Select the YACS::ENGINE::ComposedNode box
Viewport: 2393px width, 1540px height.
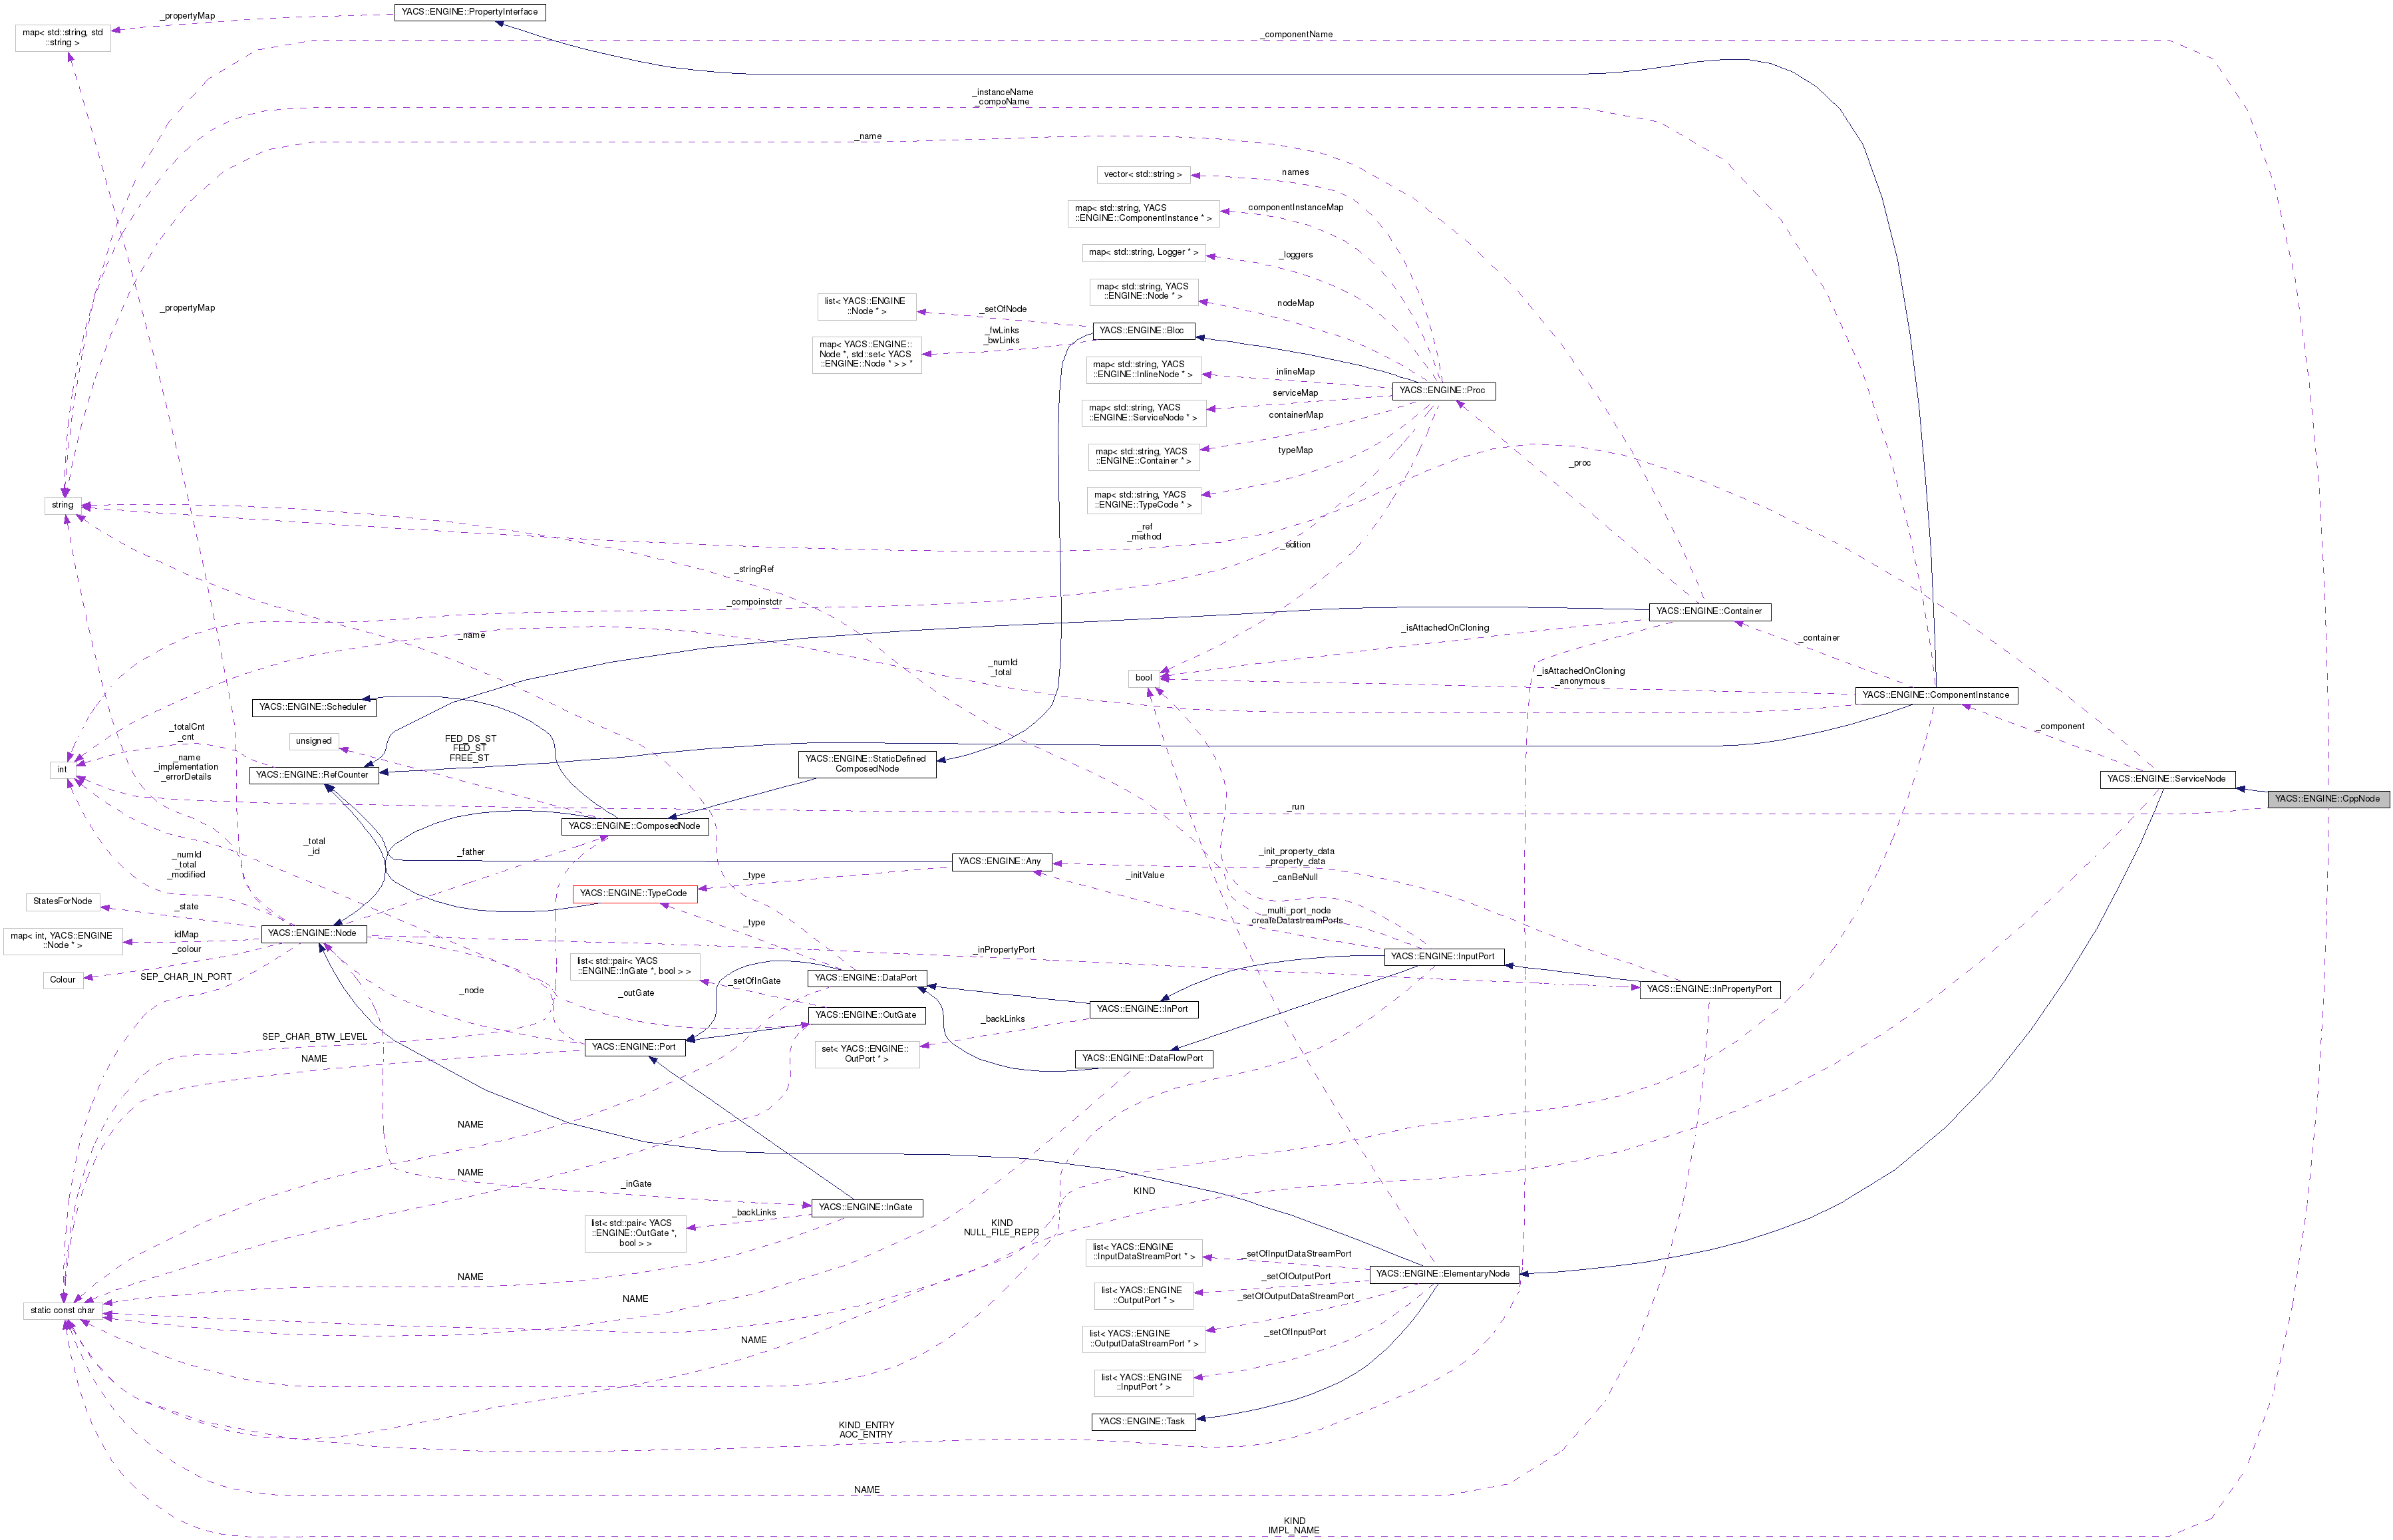coord(634,826)
